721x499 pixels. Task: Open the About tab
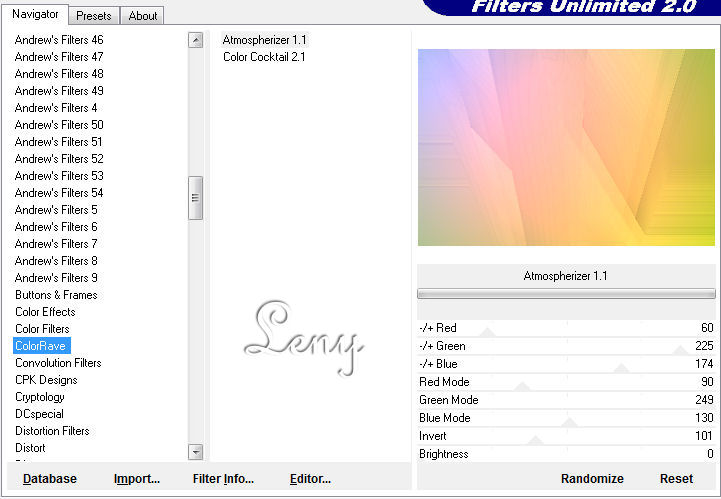point(143,16)
